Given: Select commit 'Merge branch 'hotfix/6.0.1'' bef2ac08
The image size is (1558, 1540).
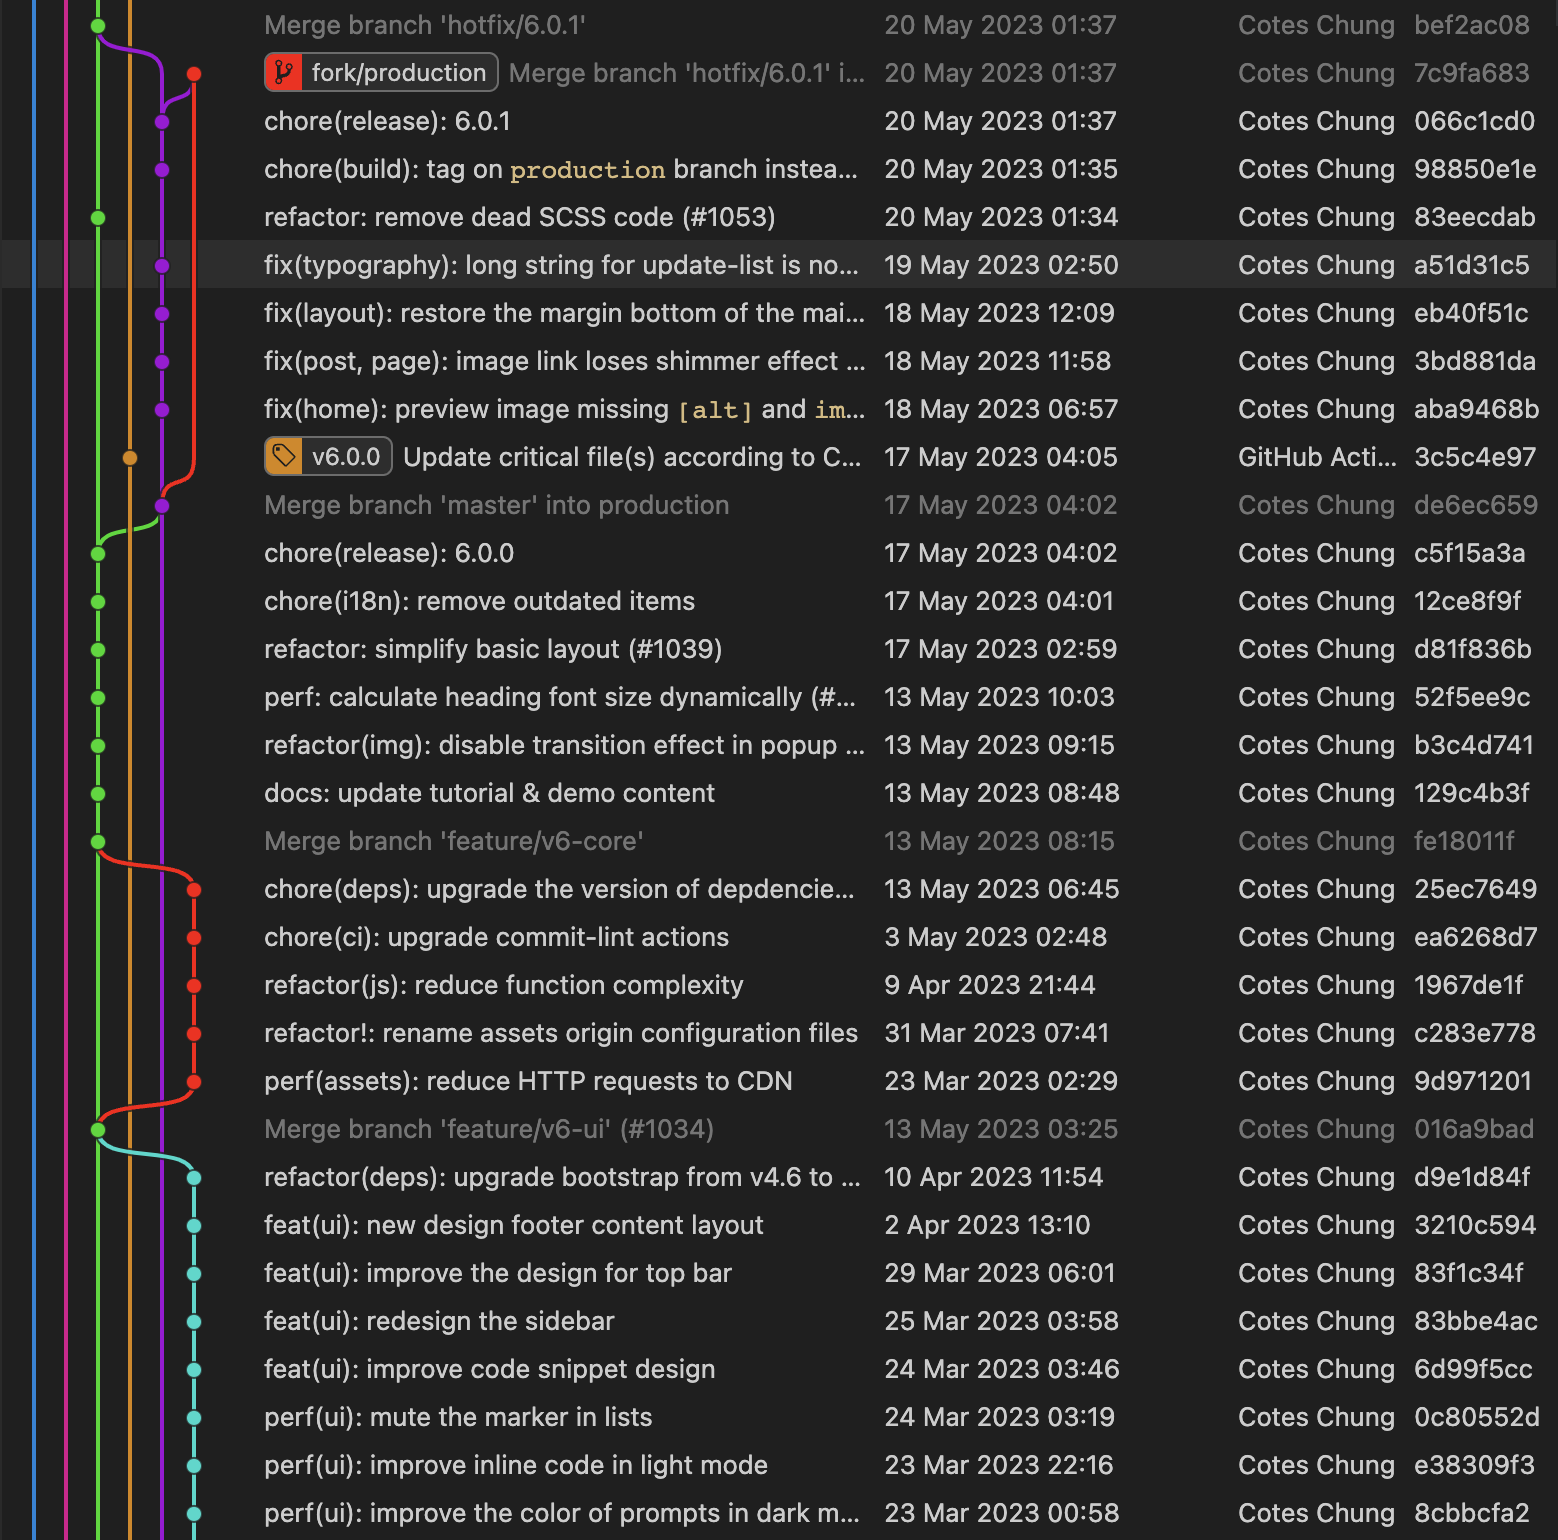Looking at the screenshot, I should 779,25.
